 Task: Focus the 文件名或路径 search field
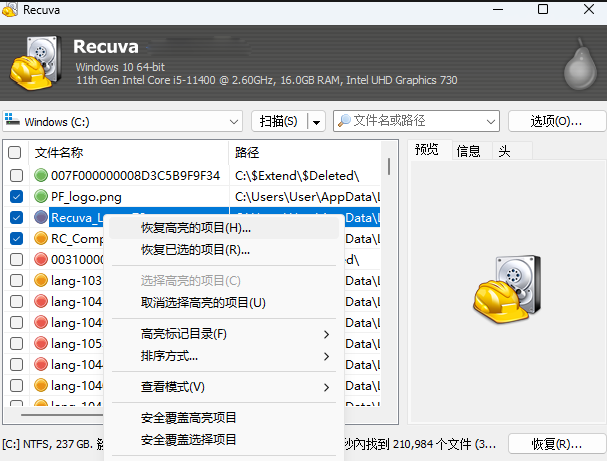pyautogui.click(x=416, y=121)
